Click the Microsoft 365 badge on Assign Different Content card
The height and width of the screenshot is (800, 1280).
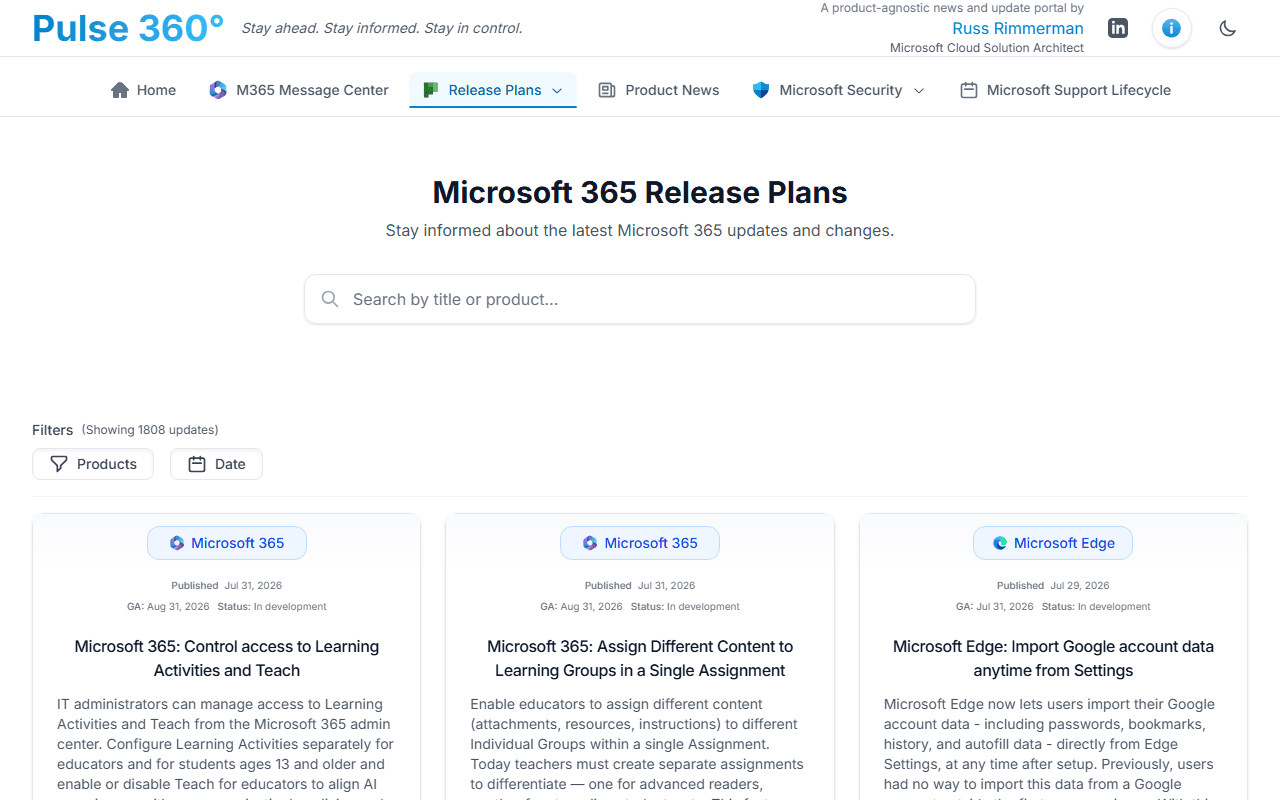pyautogui.click(x=640, y=543)
